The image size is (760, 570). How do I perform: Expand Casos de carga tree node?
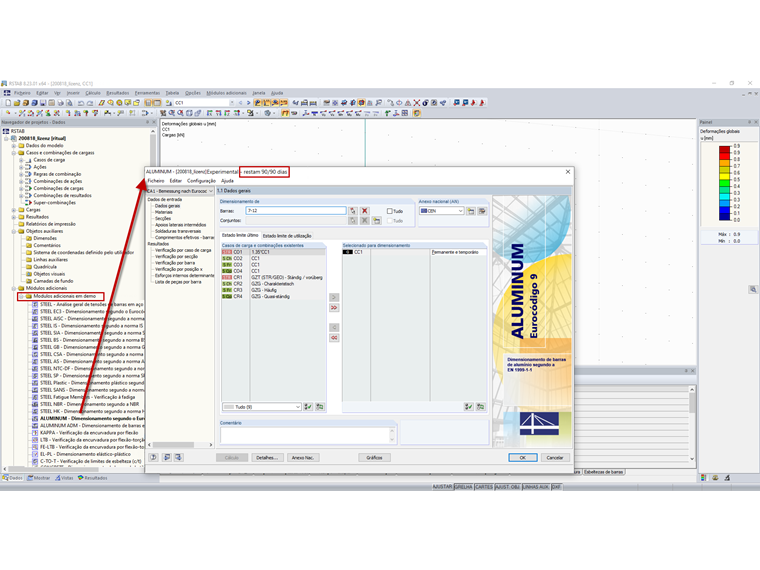click(21, 160)
